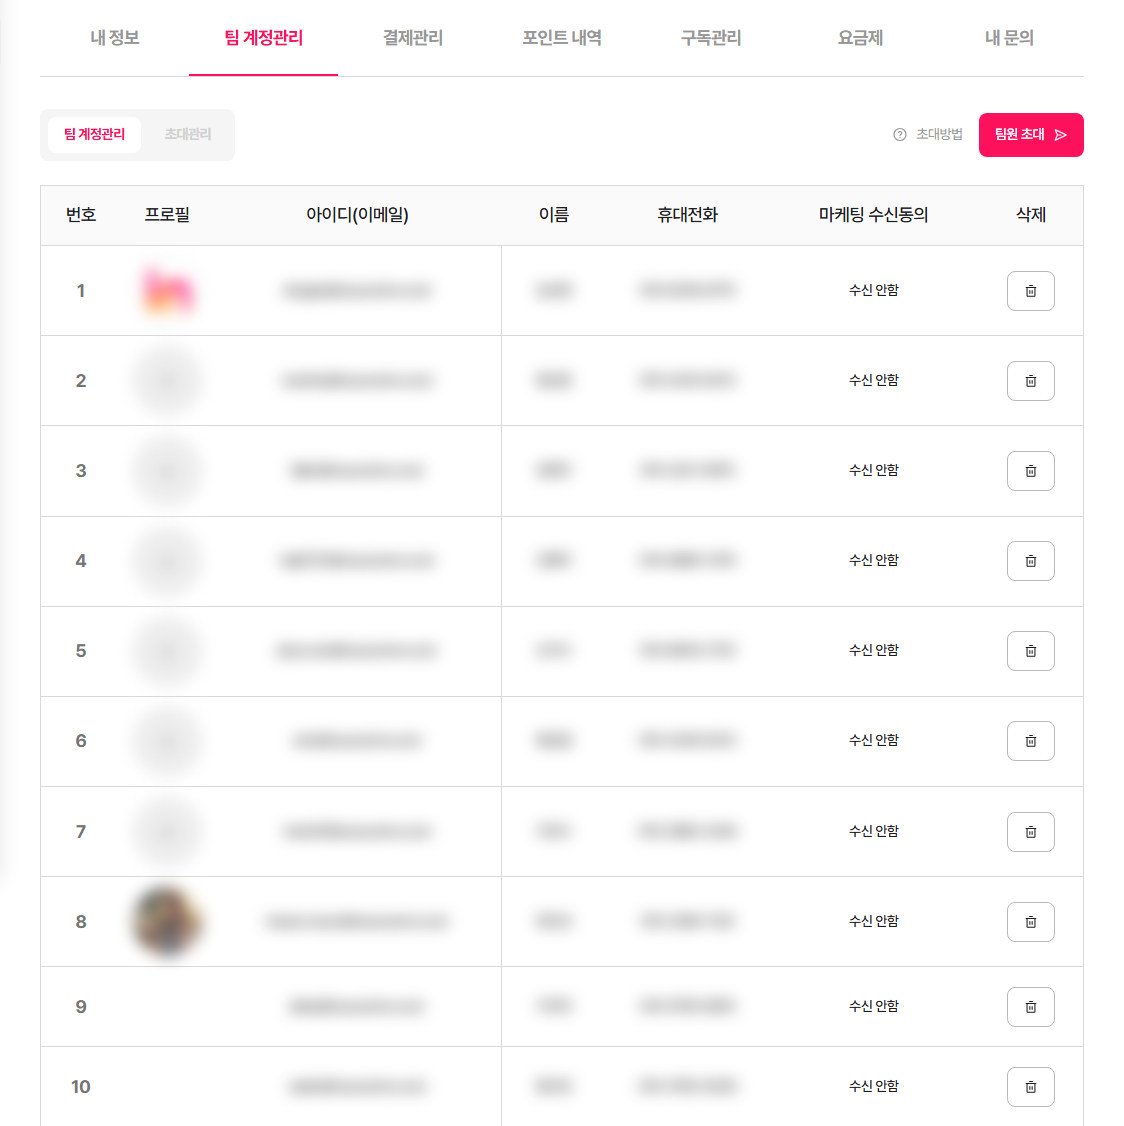Click the trash icon next to member 8
Screen dimensions: 1124x1126
(x=1030, y=921)
